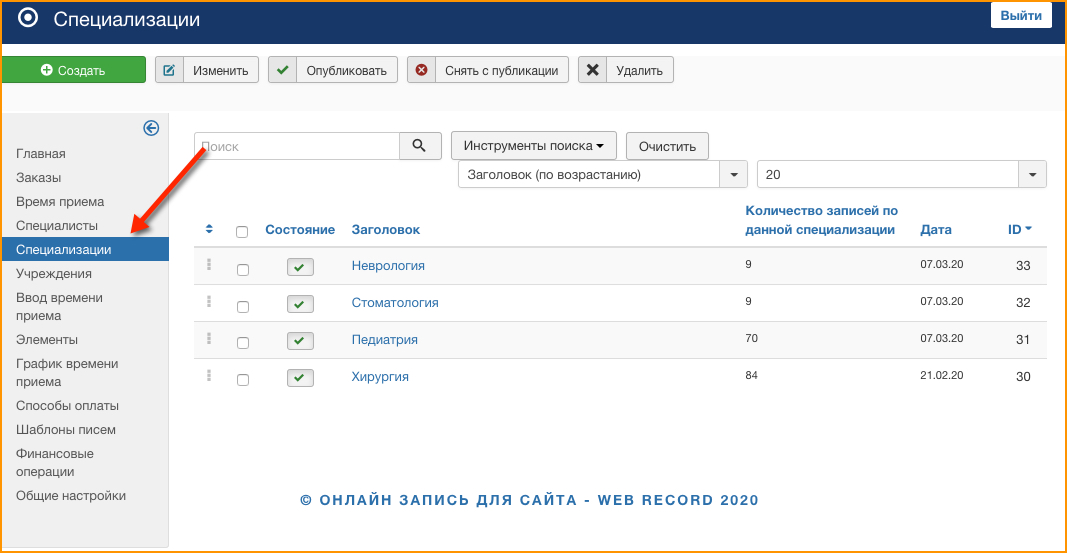This screenshot has height=553, width=1067.
Task: Click the circular logo icon beside Специализации title
Action: pos(28,18)
